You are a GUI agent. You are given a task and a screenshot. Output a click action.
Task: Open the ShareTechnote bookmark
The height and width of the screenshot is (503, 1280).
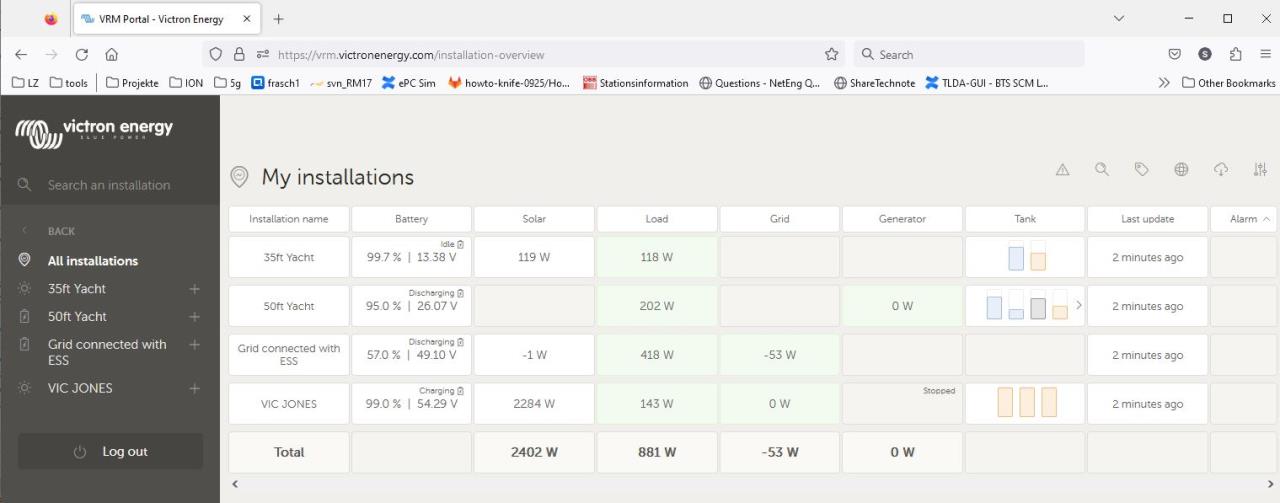coord(874,83)
